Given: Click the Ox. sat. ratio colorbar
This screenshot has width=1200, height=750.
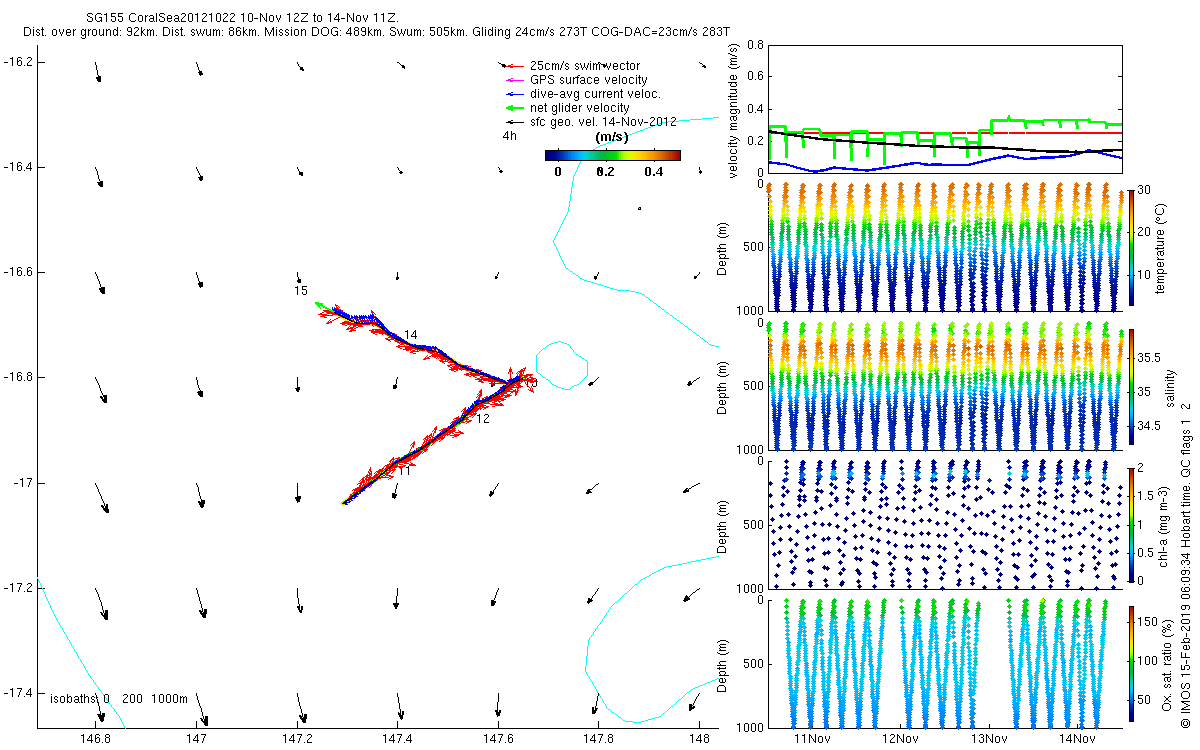Looking at the screenshot, I should [x=1131, y=662].
